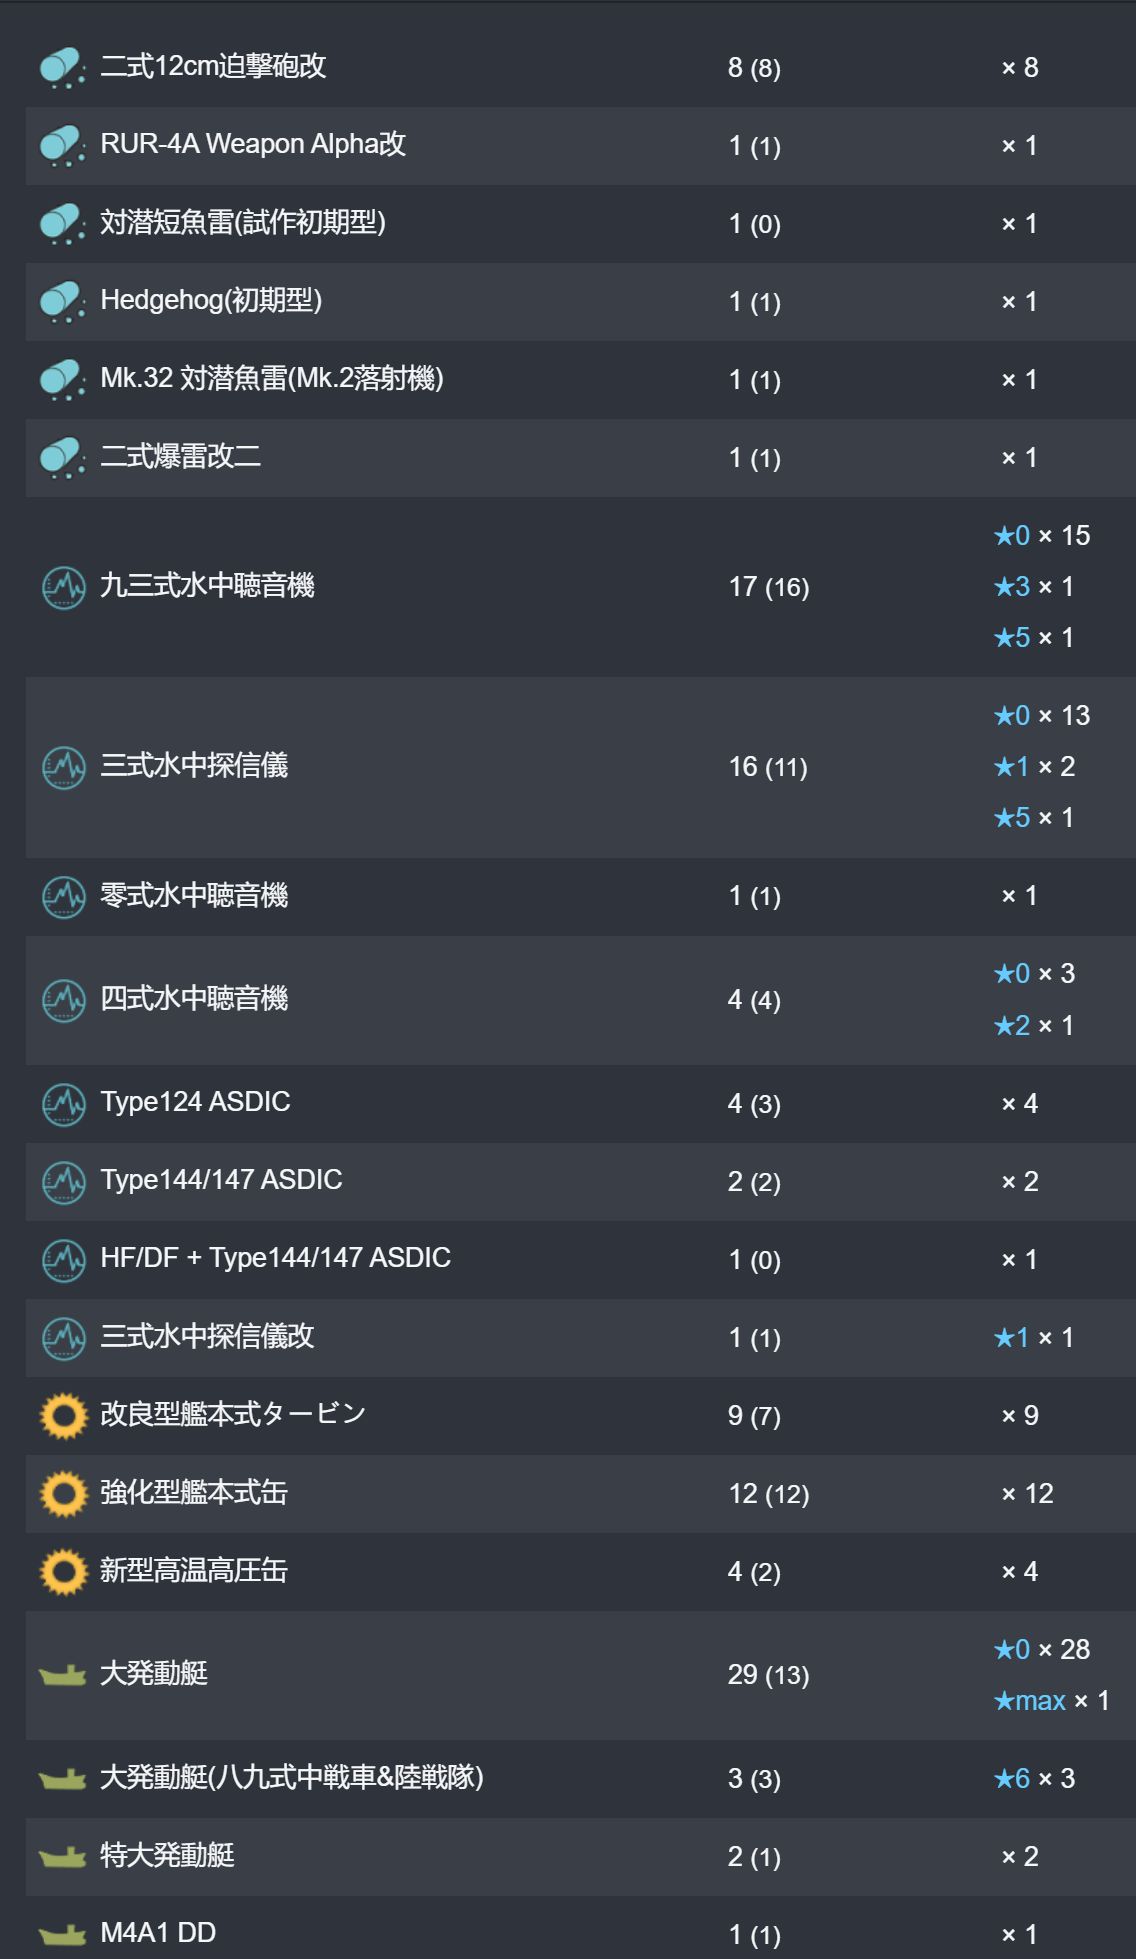Screen dimensions: 1136x1959
Task: Click the ★1 × 2 entry of 三式水中探信儀
Action: tap(1034, 767)
